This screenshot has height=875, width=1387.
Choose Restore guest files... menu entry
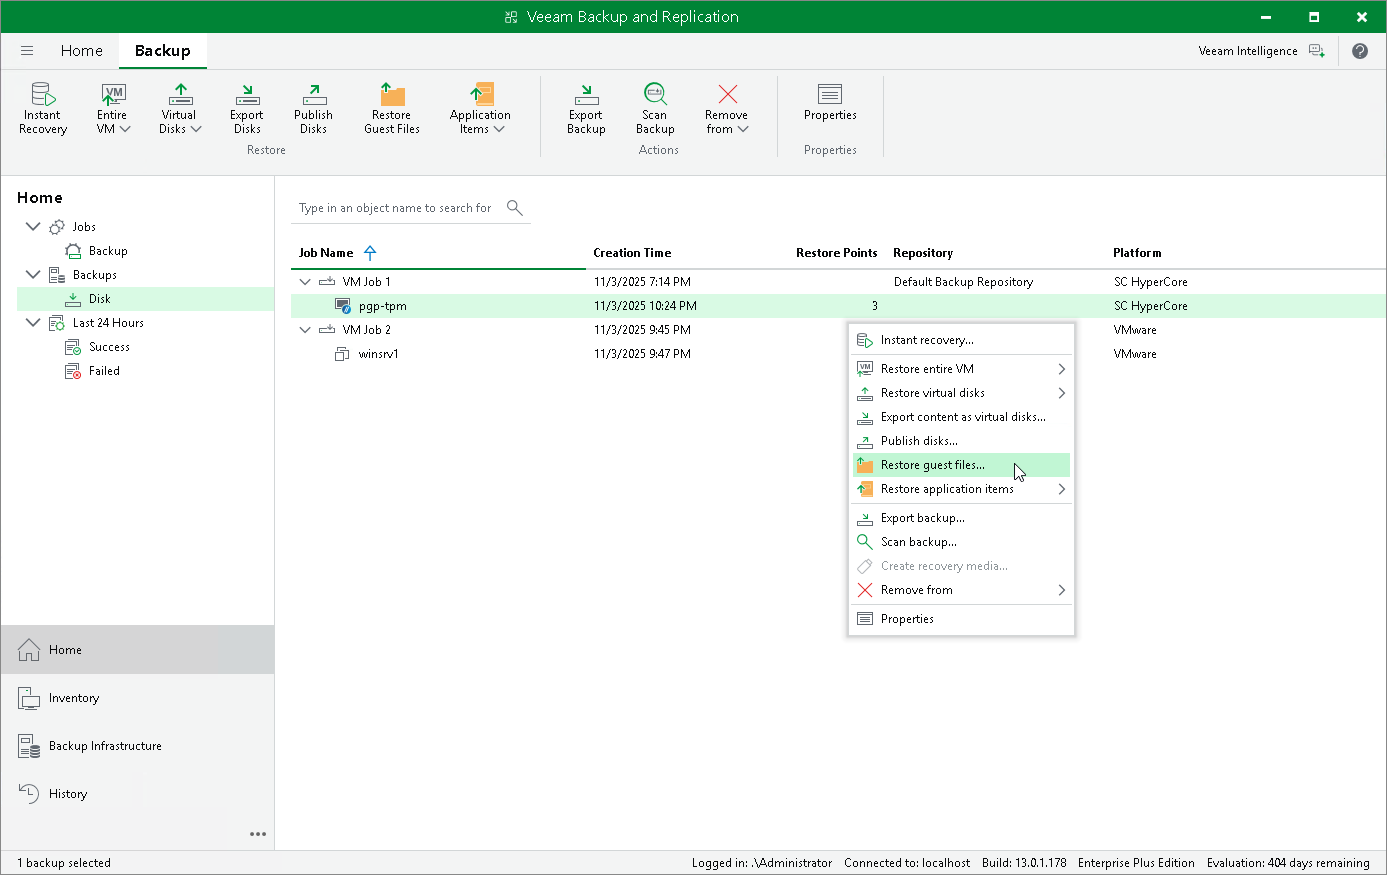click(962, 465)
